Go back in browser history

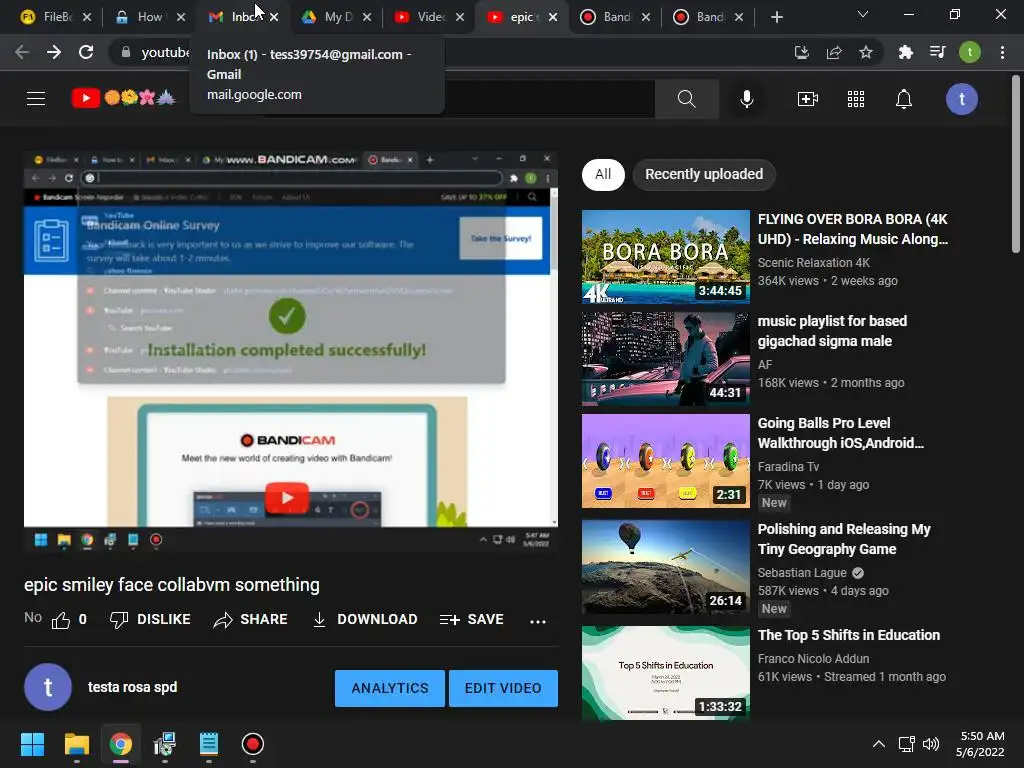coord(22,52)
